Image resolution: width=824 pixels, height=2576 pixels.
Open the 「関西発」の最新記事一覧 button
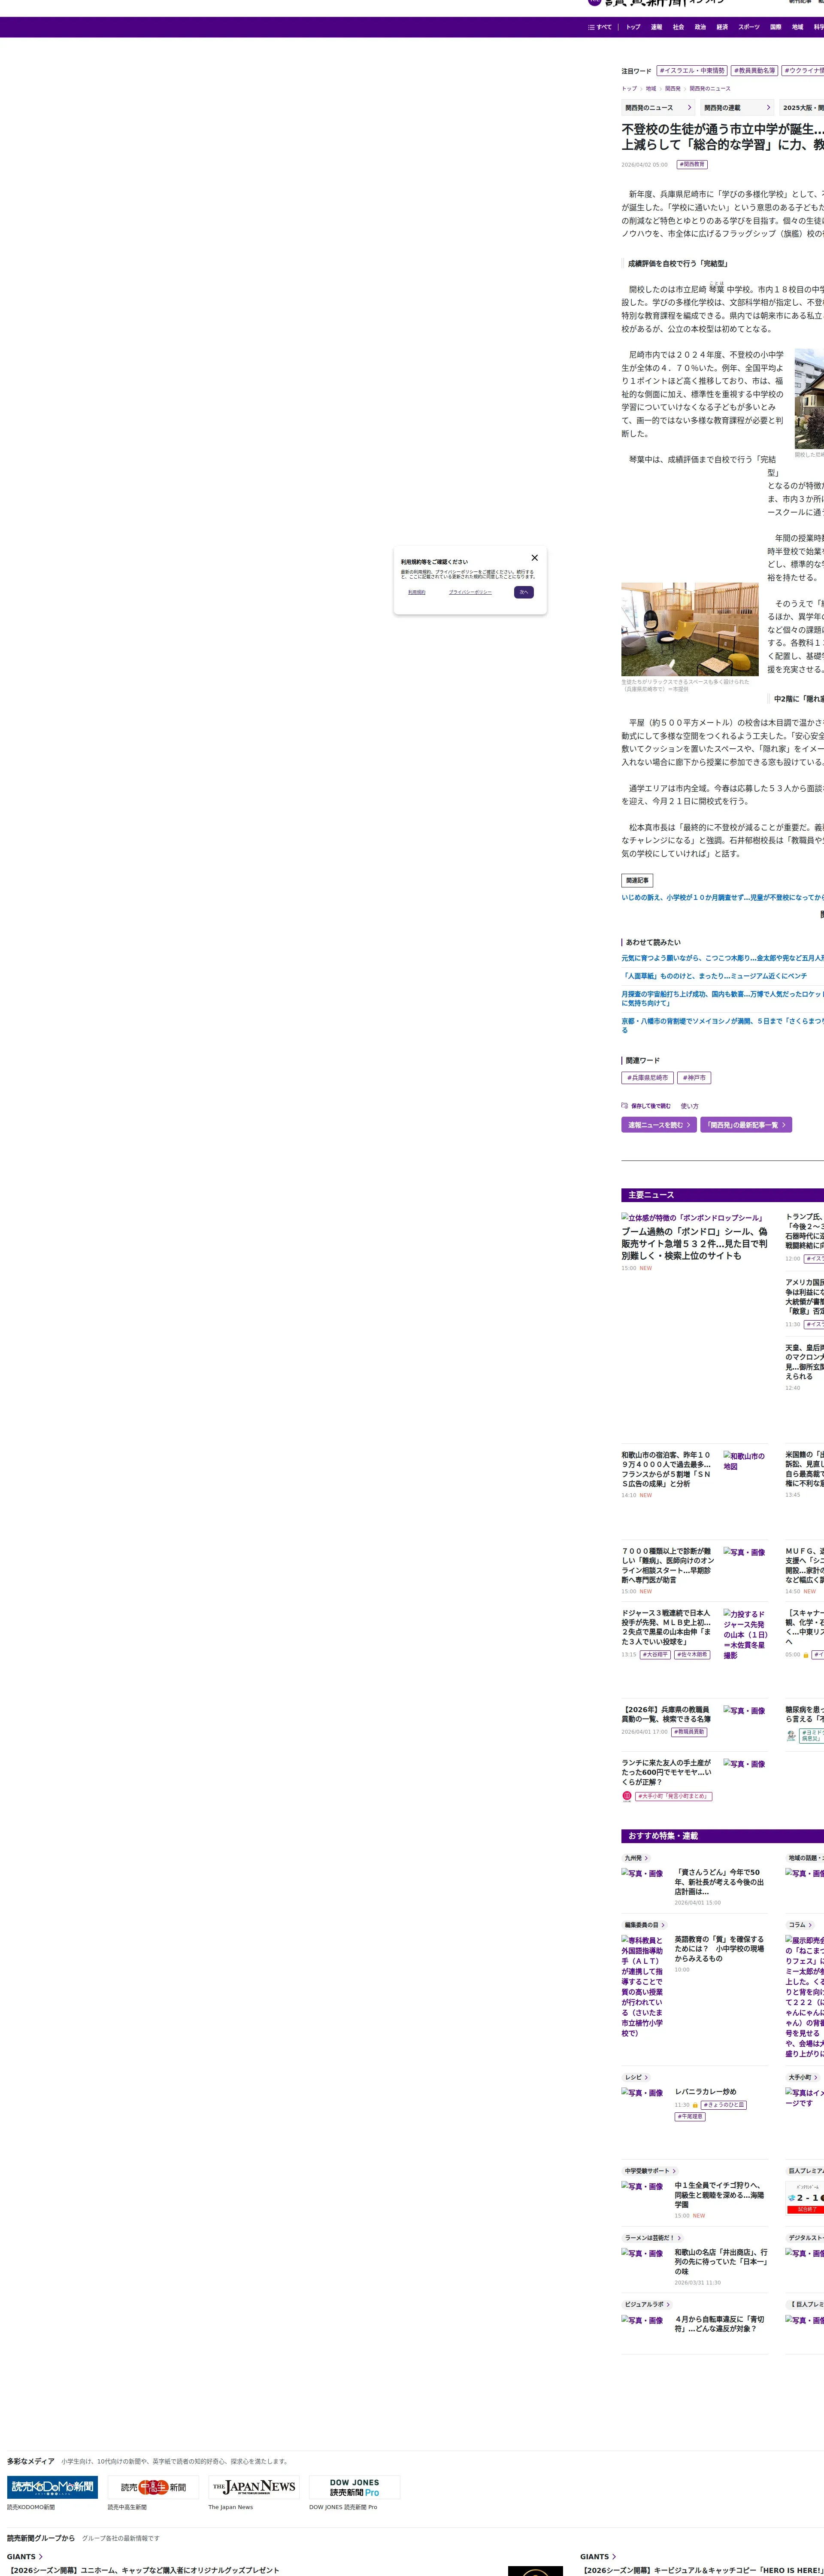click(x=746, y=1125)
